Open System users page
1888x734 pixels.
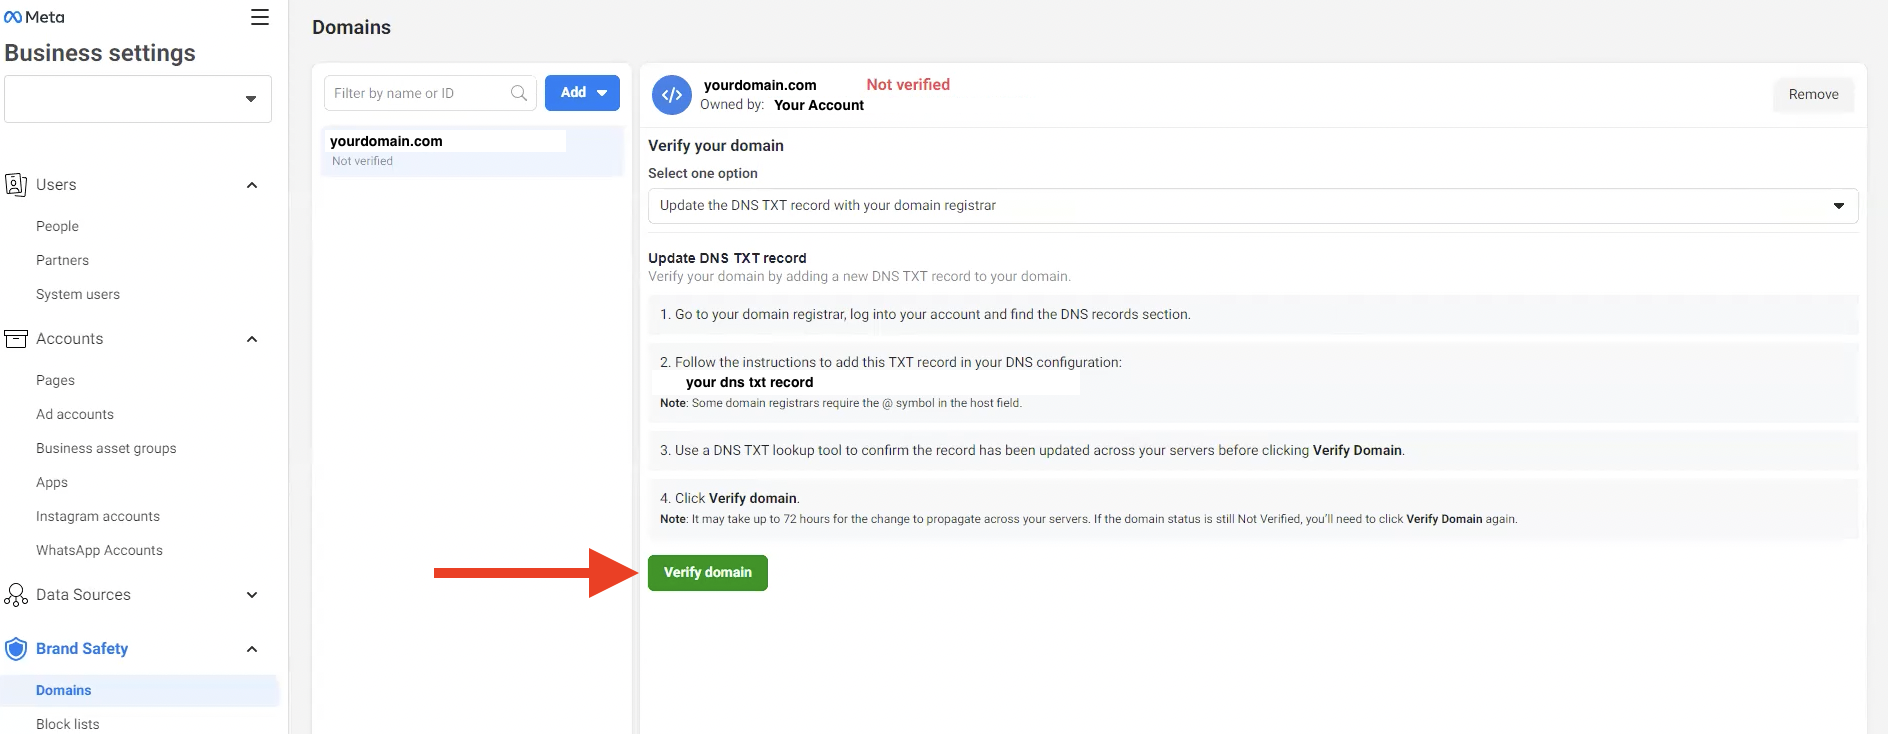click(x=78, y=294)
